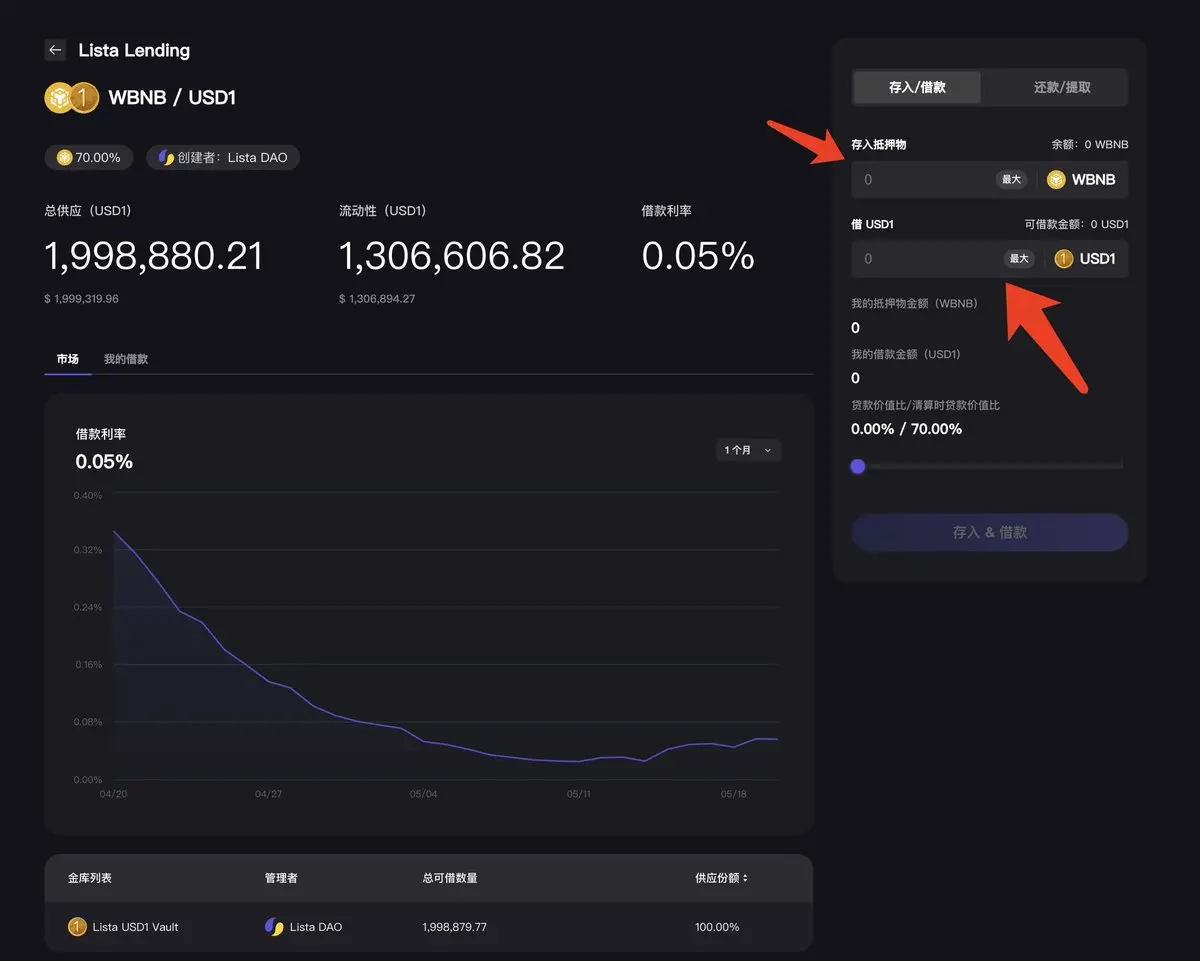1200x961 pixels.
Task: Click the 金库列表 column header
Action: pyautogui.click(x=90, y=878)
